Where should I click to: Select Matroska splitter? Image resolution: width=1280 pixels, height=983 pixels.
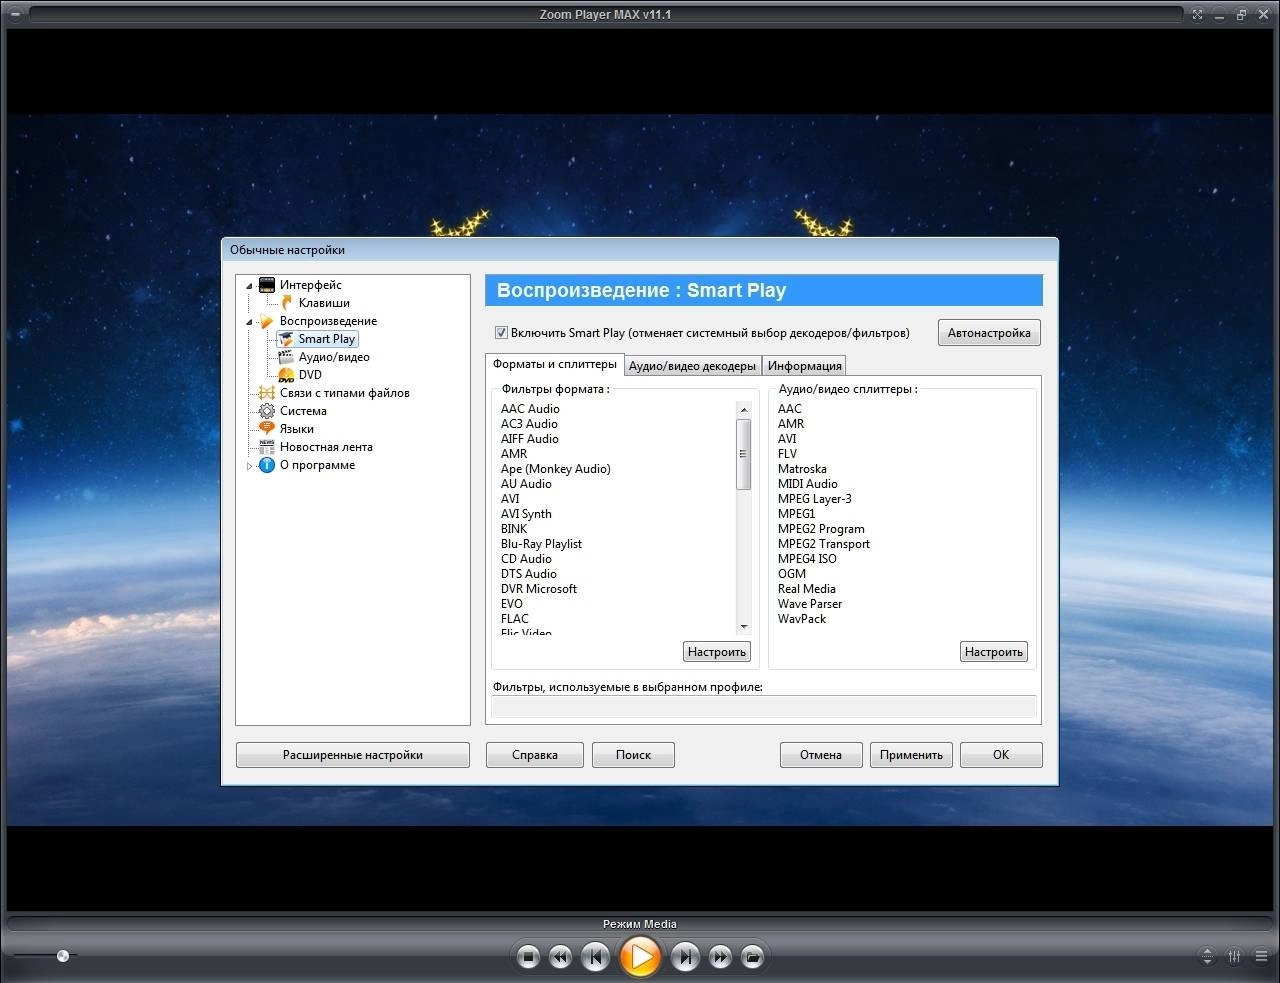(802, 469)
